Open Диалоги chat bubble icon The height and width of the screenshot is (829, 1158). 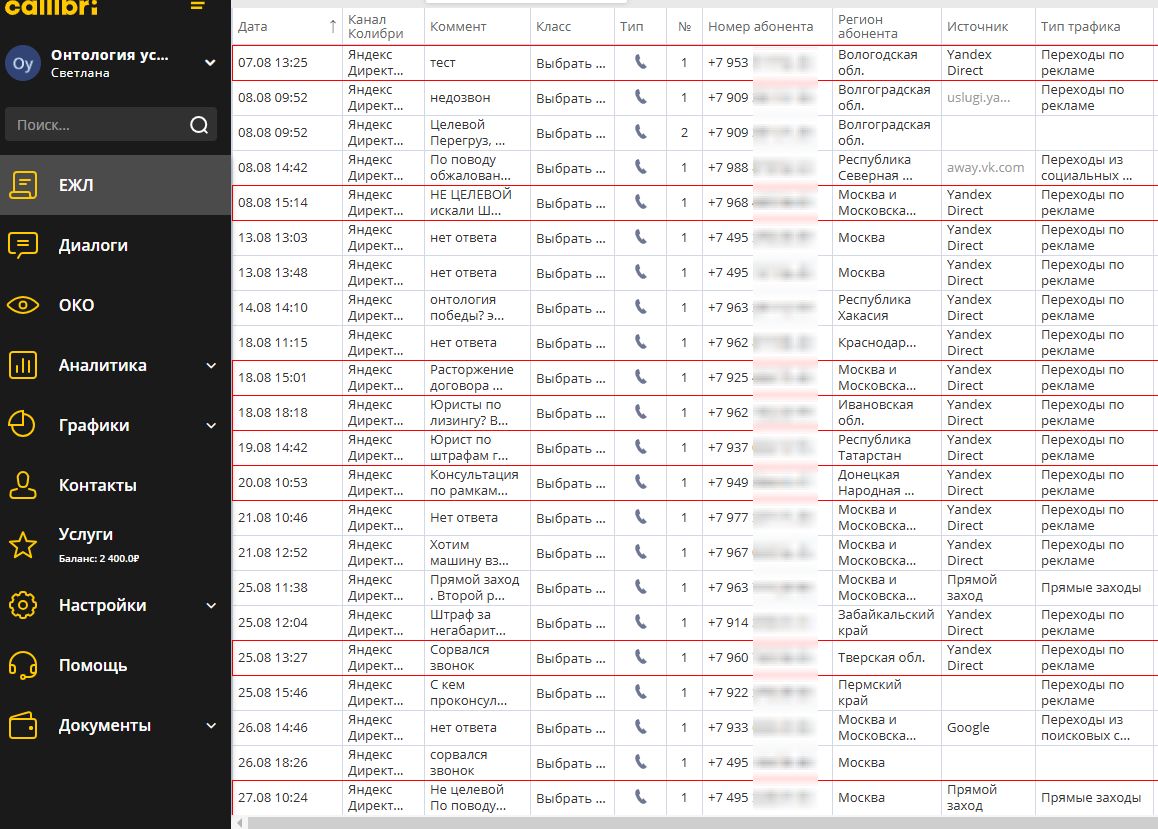(23, 245)
